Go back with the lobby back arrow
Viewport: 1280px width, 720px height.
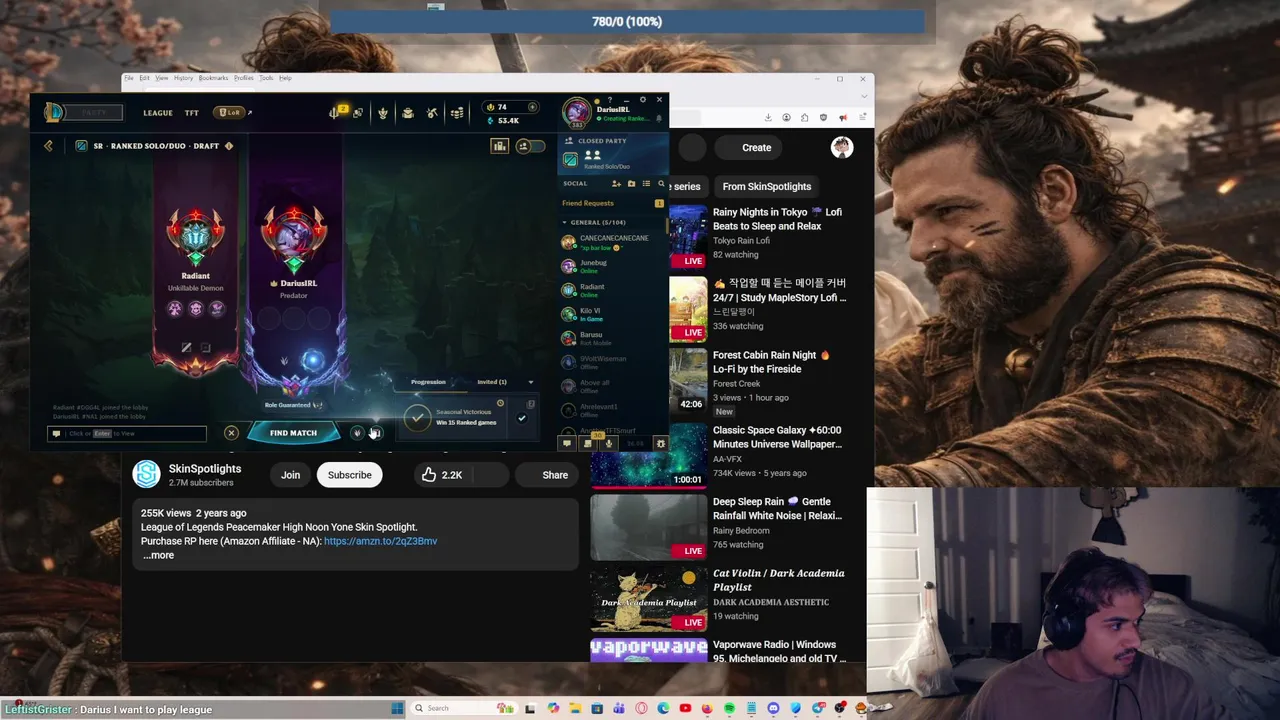pos(48,146)
